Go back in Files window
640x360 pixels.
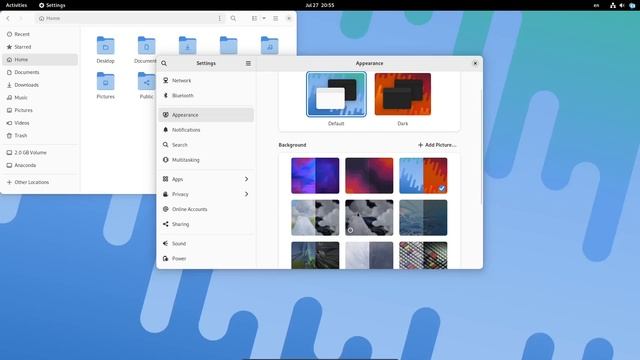[8, 18]
